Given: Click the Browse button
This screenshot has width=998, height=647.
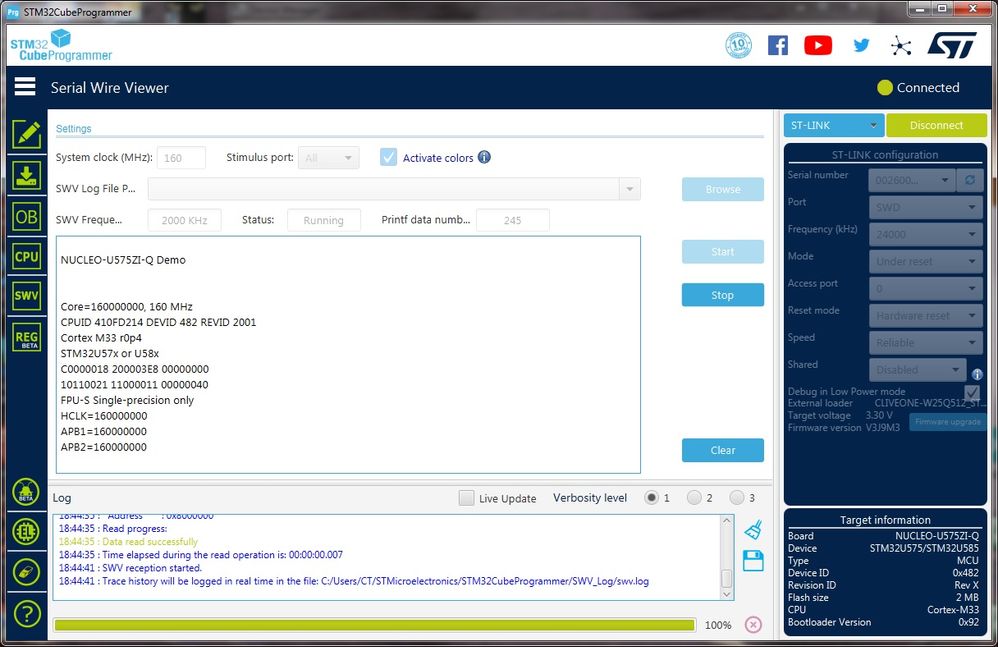Looking at the screenshot, I should coord(722,189).
